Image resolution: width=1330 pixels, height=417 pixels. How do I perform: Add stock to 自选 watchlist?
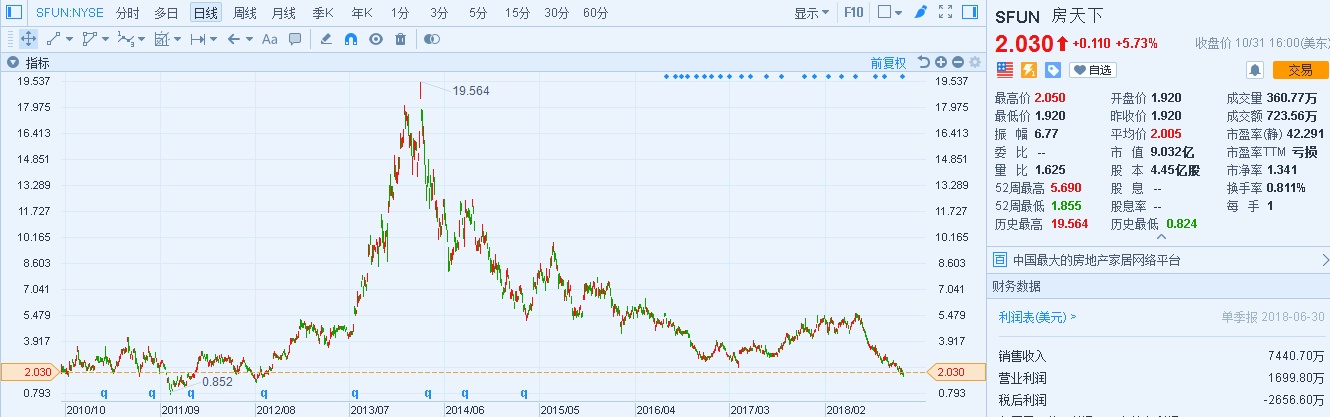[1092, 70]
